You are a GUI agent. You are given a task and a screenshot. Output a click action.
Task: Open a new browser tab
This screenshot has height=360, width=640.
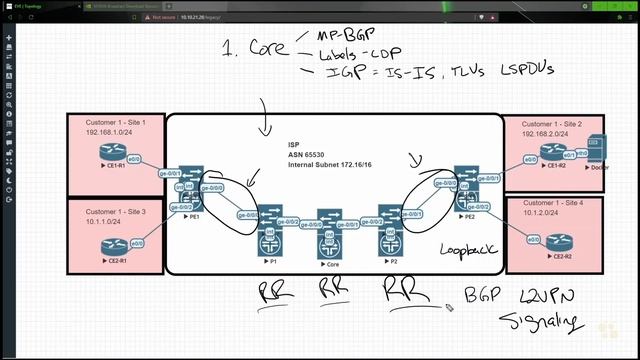coord(169,6)
